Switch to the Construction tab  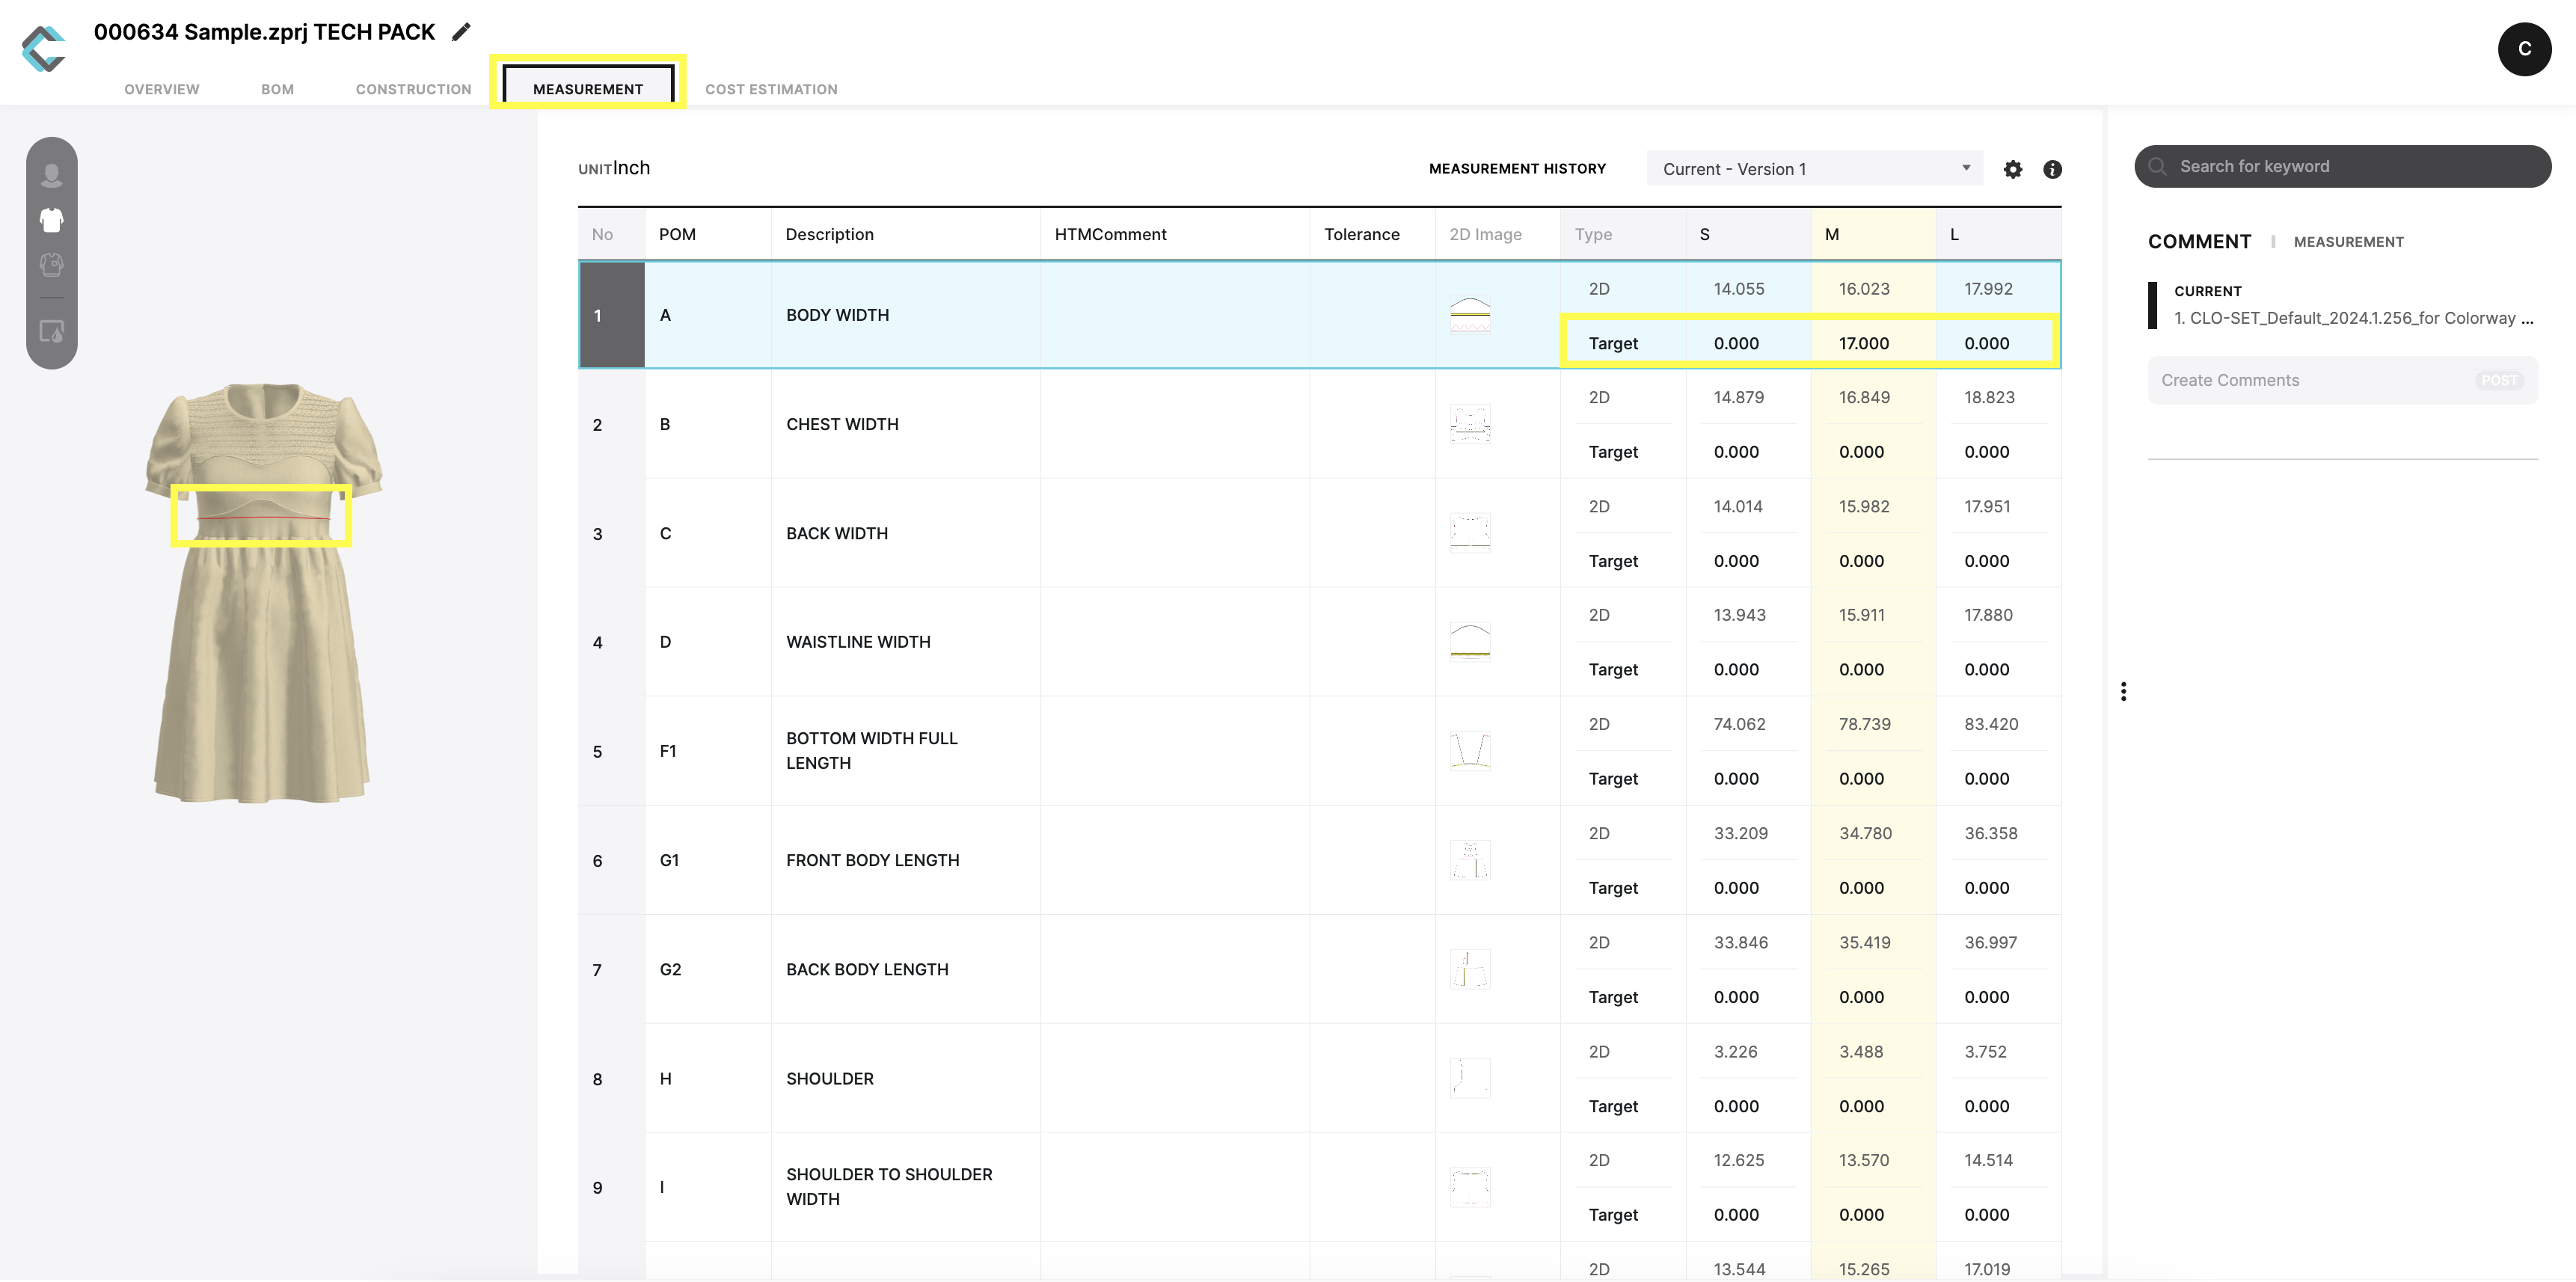click(413, 89)
